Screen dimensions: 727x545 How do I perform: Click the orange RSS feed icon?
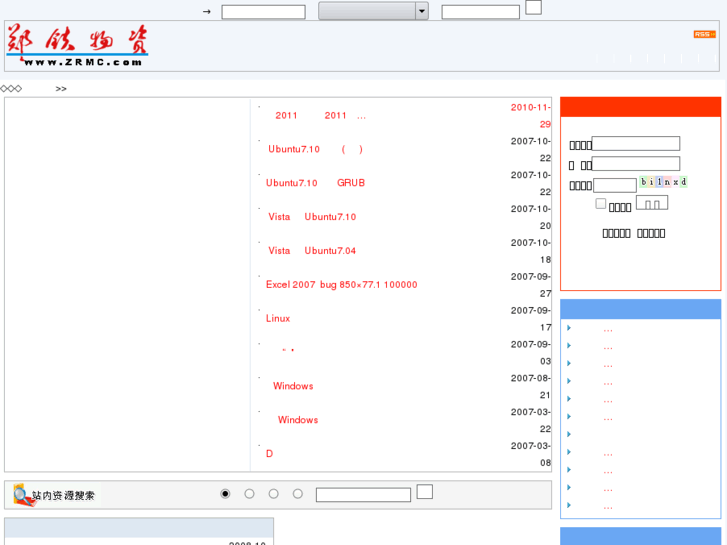tap(704, 34)
